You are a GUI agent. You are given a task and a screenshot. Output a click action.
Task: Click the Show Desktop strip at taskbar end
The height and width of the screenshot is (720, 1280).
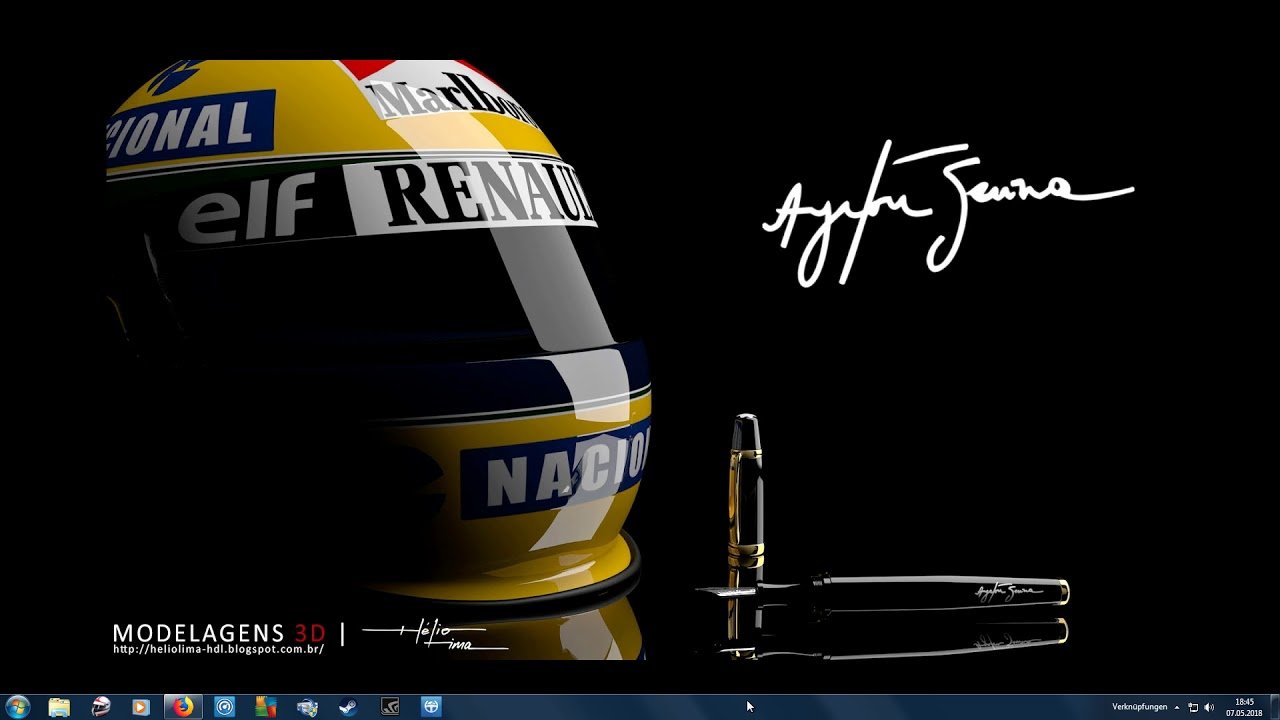coord(1275,707)
